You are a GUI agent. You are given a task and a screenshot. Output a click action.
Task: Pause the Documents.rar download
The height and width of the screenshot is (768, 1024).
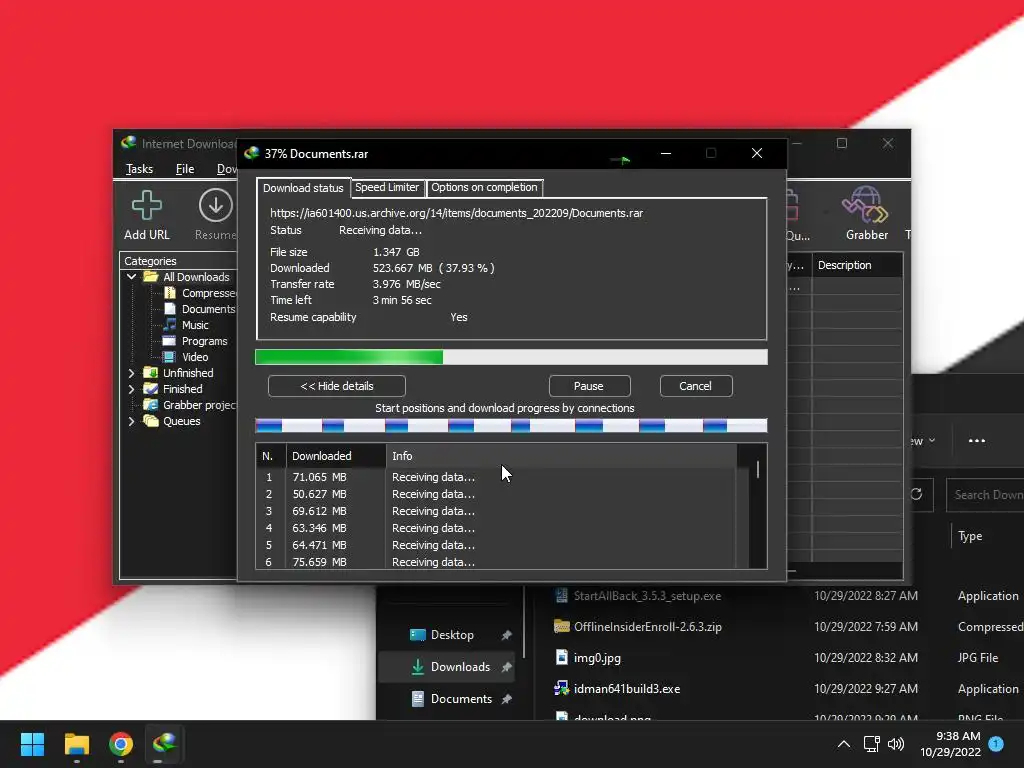589,386
